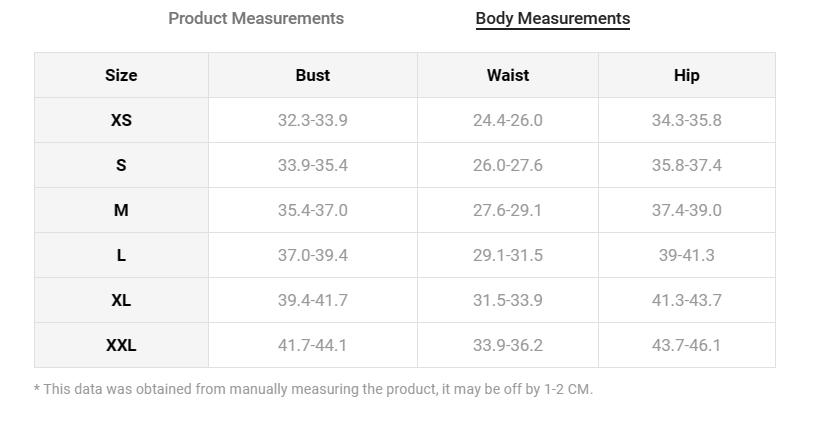Click M hip value 37.4-39.0
This screenshot has height=423, width=815.
pyautogui.click(x=686, y=210)
